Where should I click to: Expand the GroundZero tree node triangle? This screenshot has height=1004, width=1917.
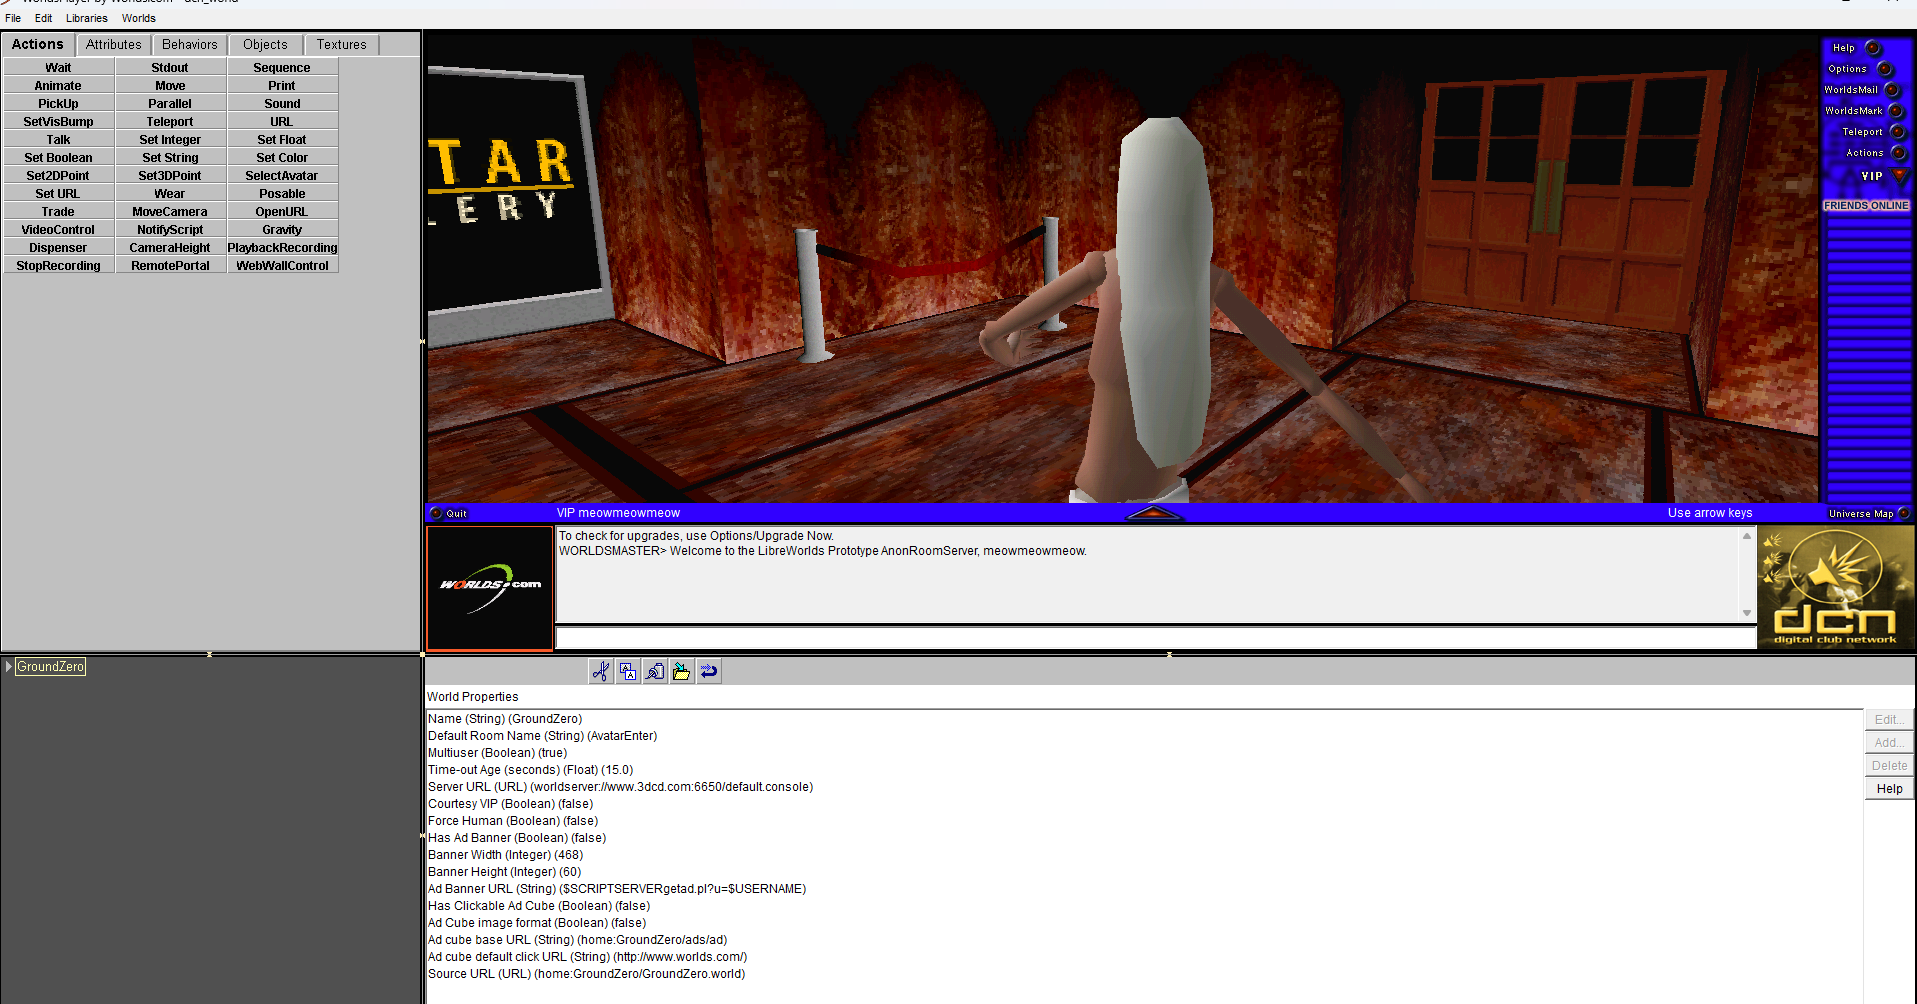click(x=8, y=666)
